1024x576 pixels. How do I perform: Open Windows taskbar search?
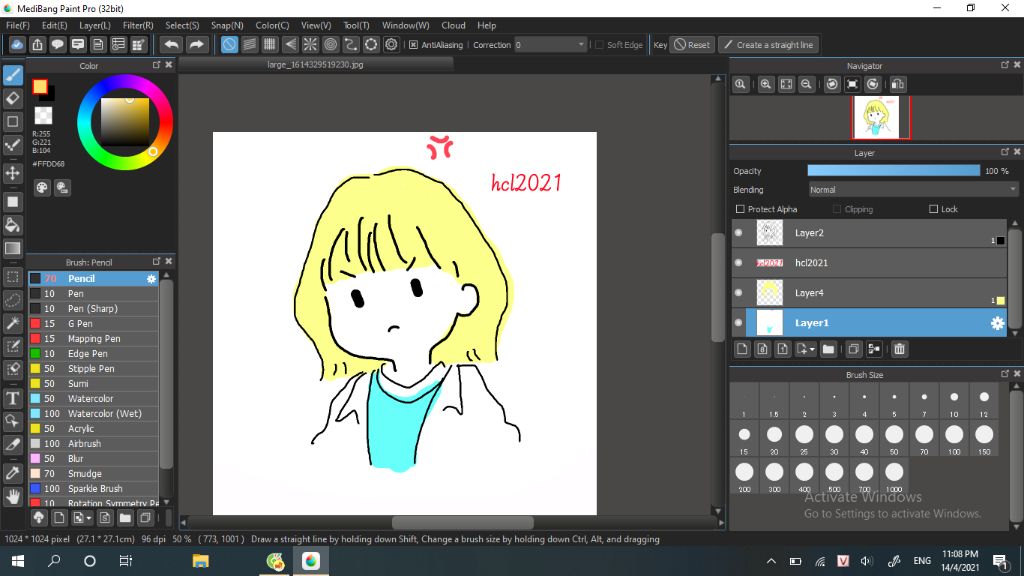pos(54,561)
